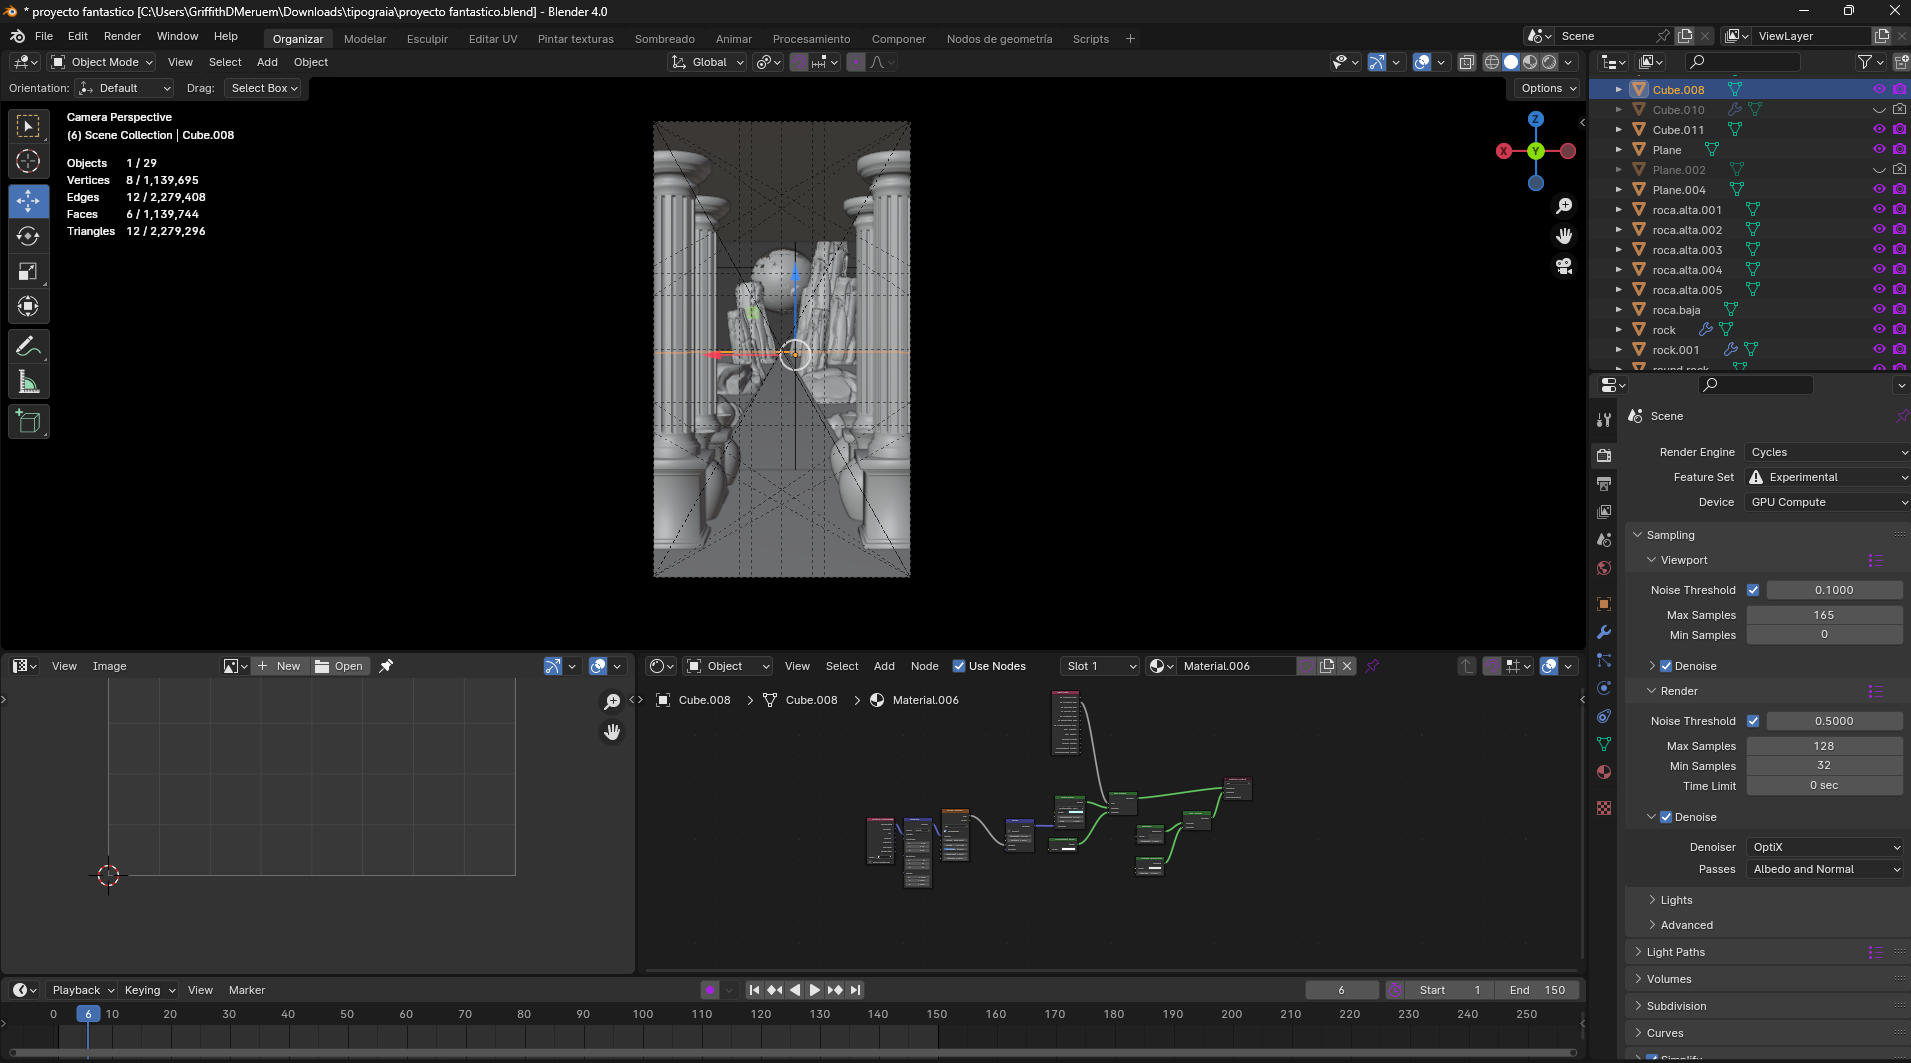Click the Open image button
1911x1063 pixels.
[x=340, y=666]
